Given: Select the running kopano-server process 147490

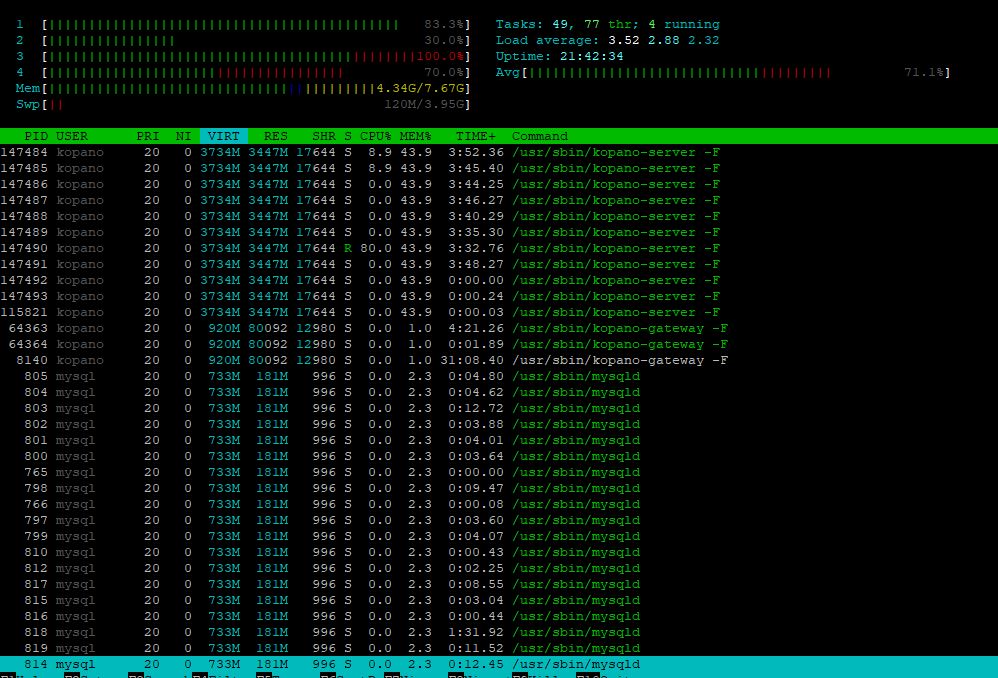Looking at the screenshot, I should [499, 248].
